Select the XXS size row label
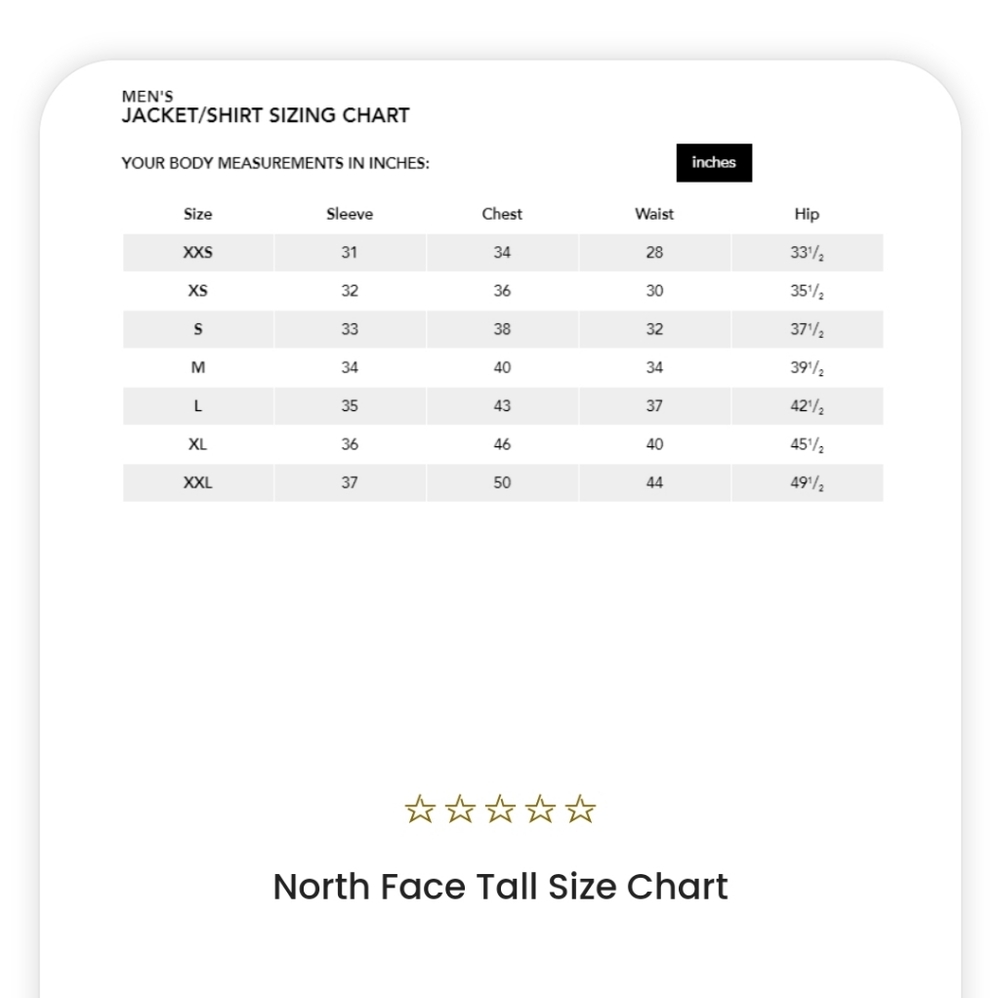The height and width of the screenshot is (998, 1000). [198, 253]
